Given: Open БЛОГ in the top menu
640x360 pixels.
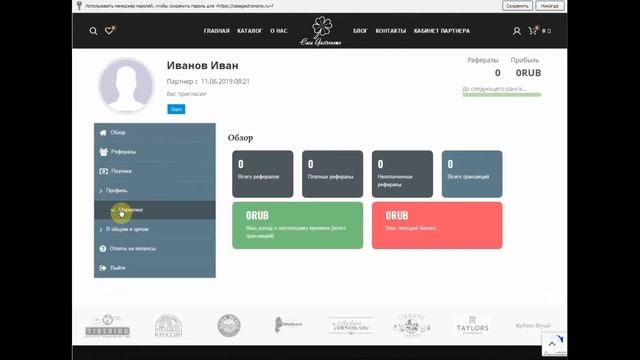Looking at the screenshot, I should pyautogui.click(x=360, y=31).
